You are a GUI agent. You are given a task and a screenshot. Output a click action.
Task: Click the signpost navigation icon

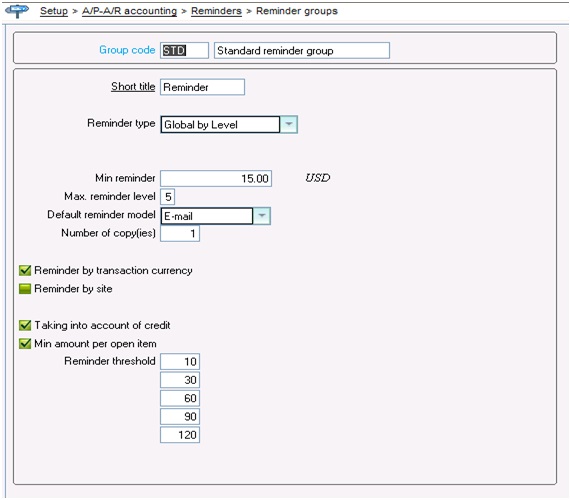tap(17, 11)
